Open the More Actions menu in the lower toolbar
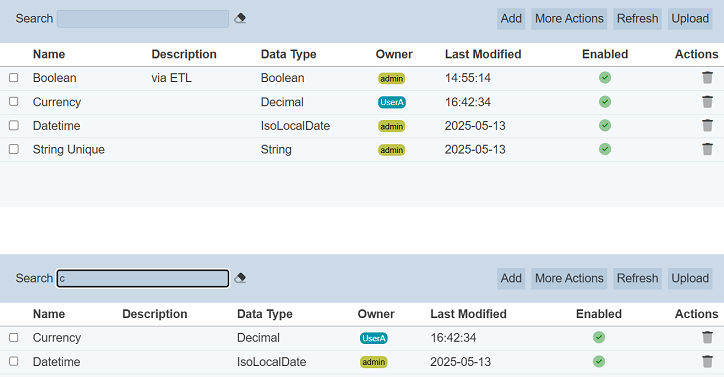This screenshot has height=377, width=724. 569,279
